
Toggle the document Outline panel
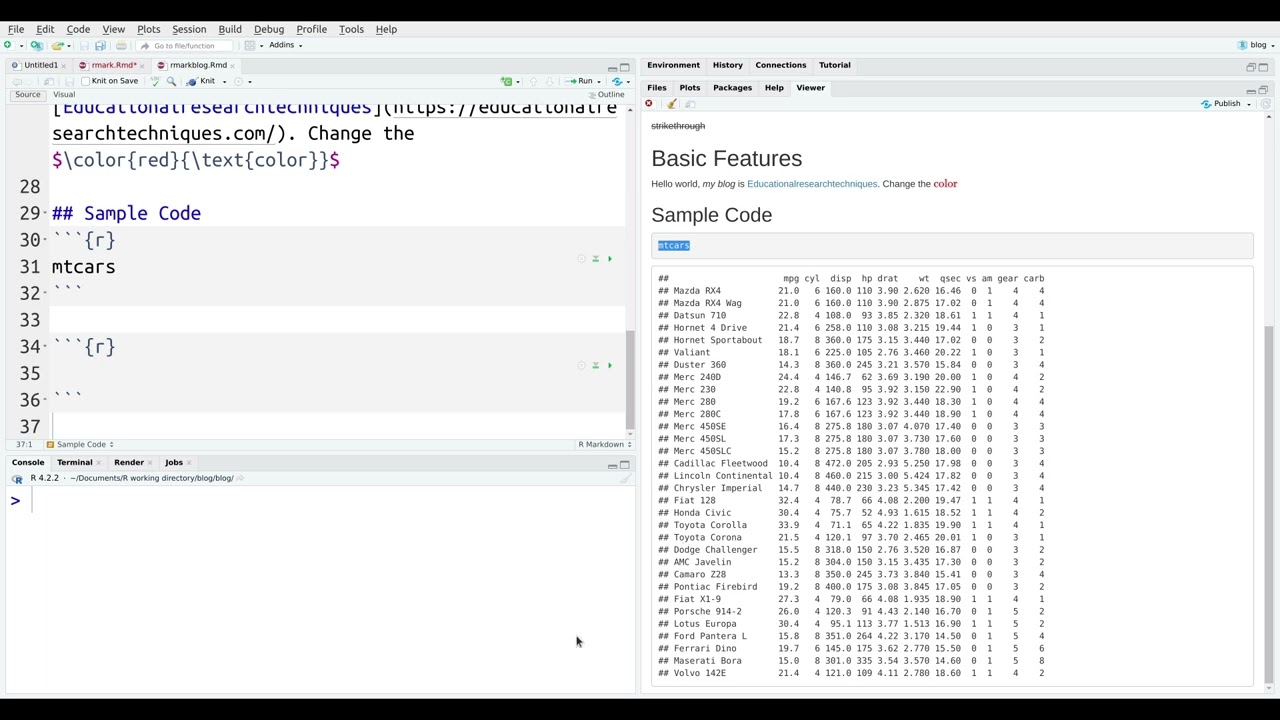(x=605, y=95)
